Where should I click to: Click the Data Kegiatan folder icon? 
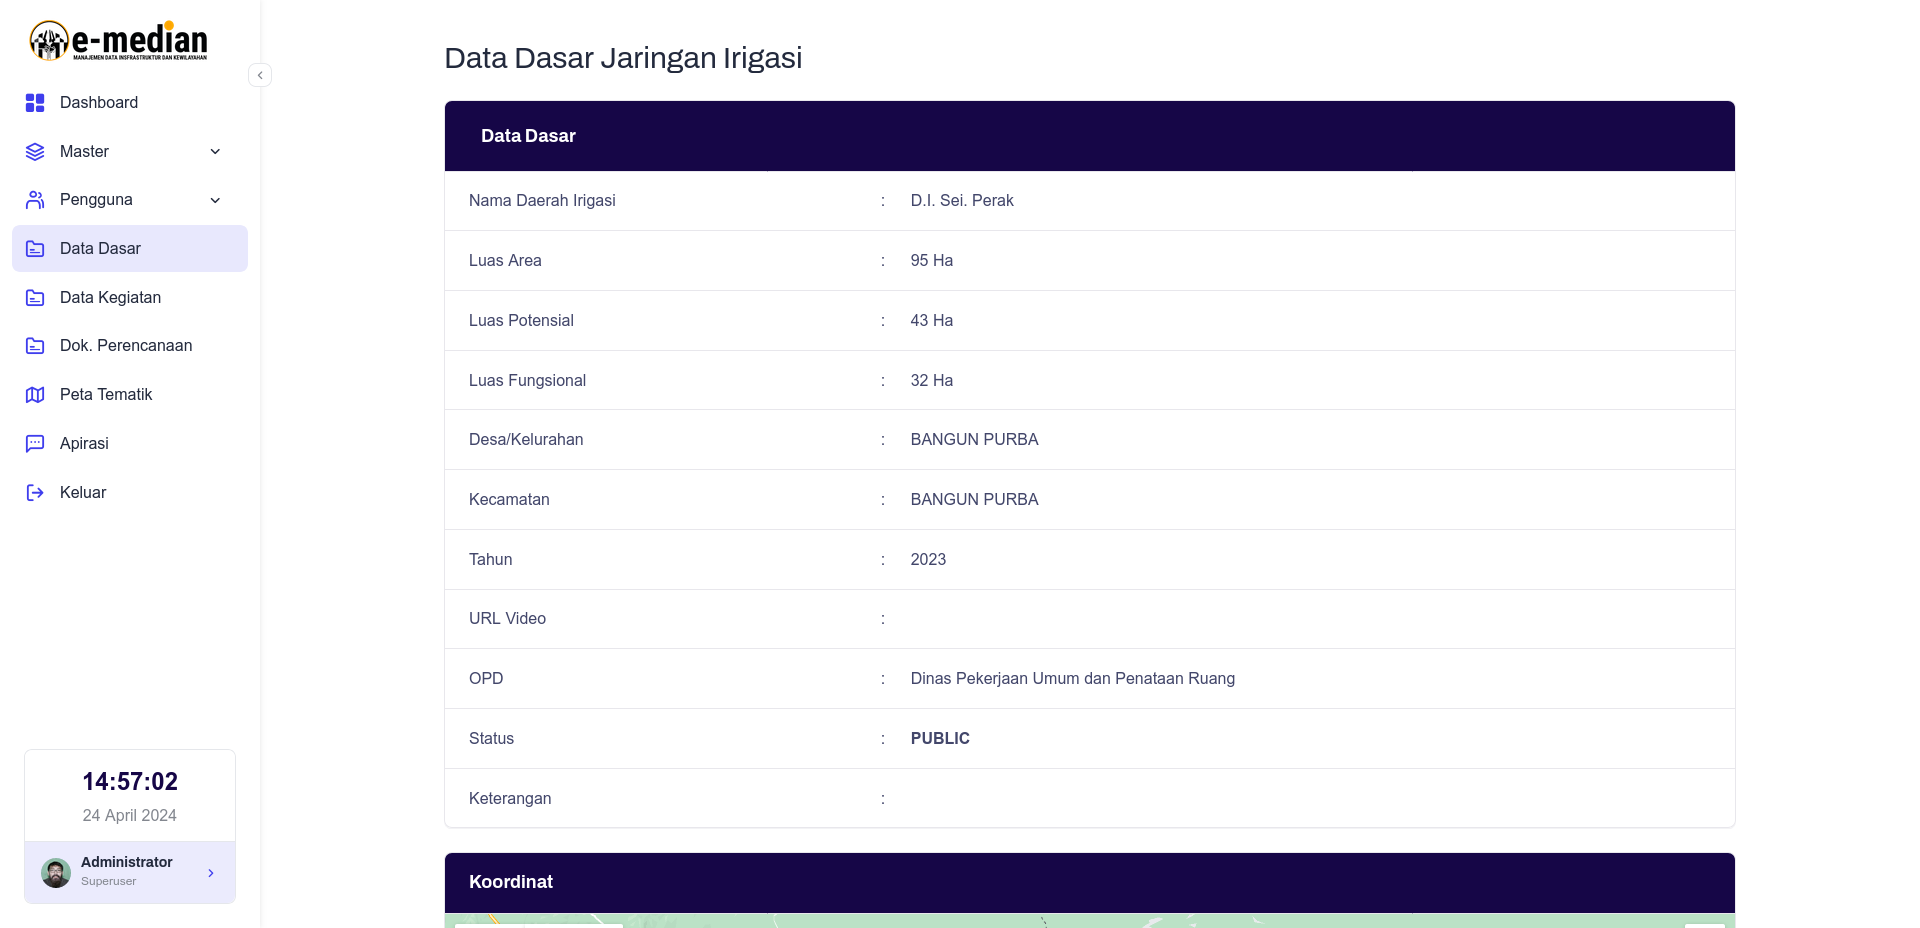coord(35,298)
